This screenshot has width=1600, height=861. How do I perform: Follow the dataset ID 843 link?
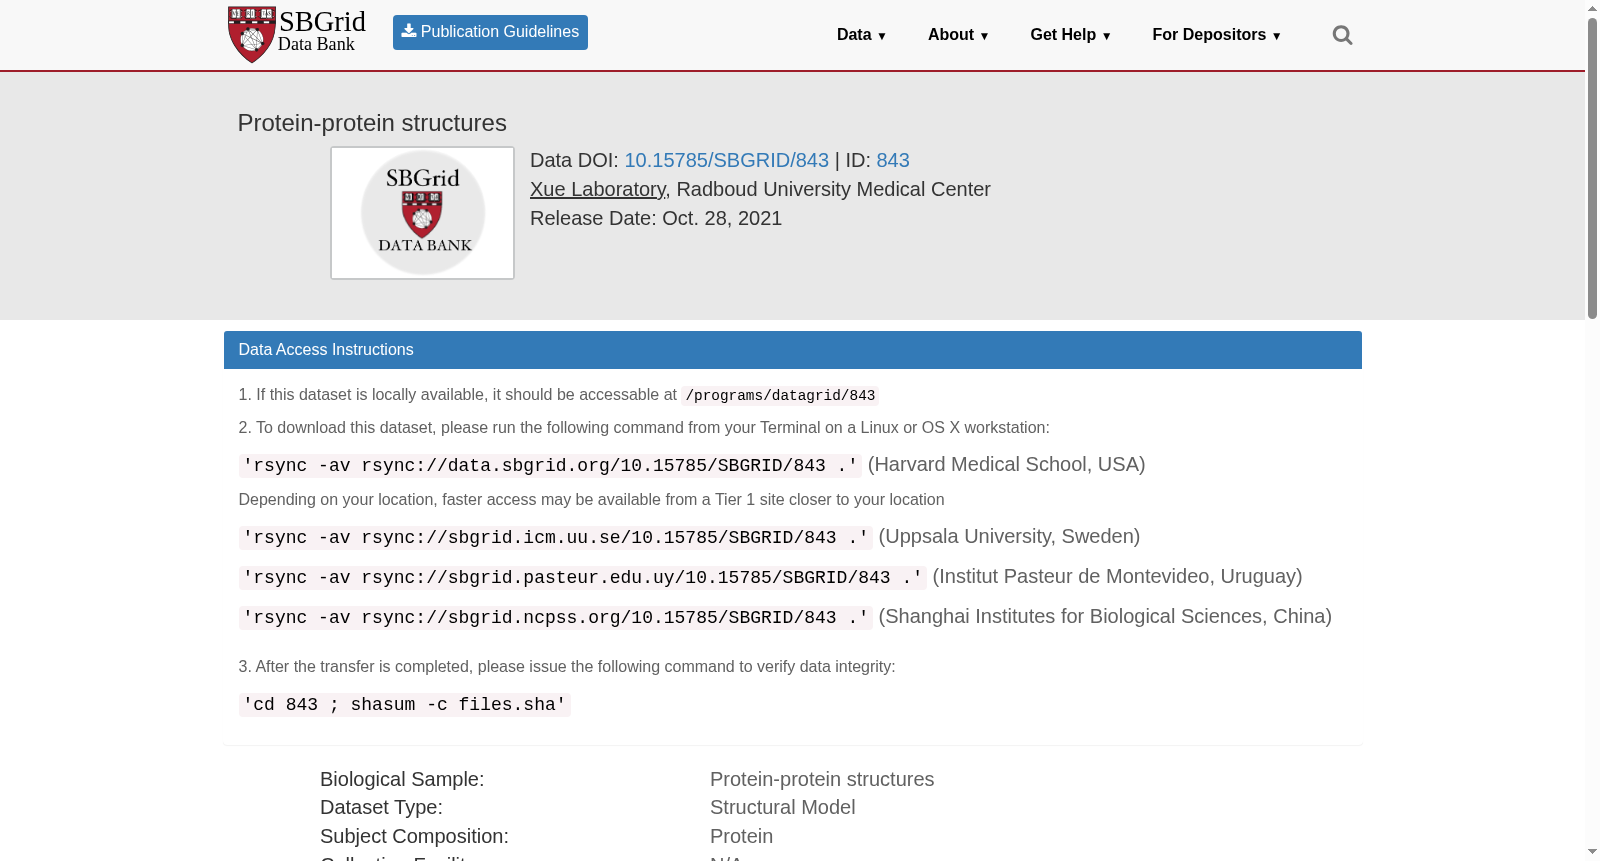[x=893, y=160]
